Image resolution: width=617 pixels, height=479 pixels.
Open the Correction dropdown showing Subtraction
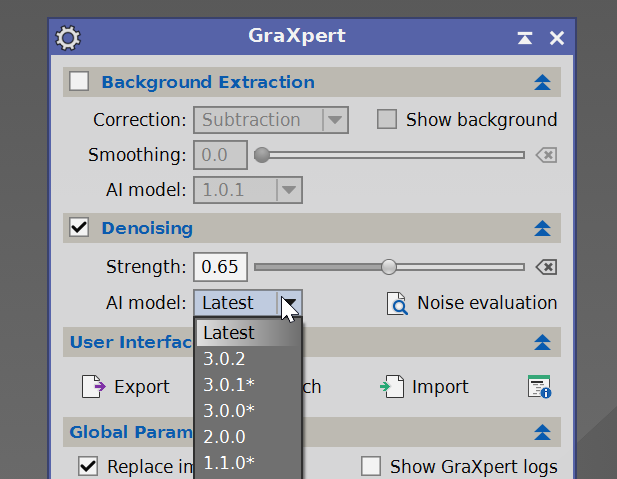click(x=271, y=120)
